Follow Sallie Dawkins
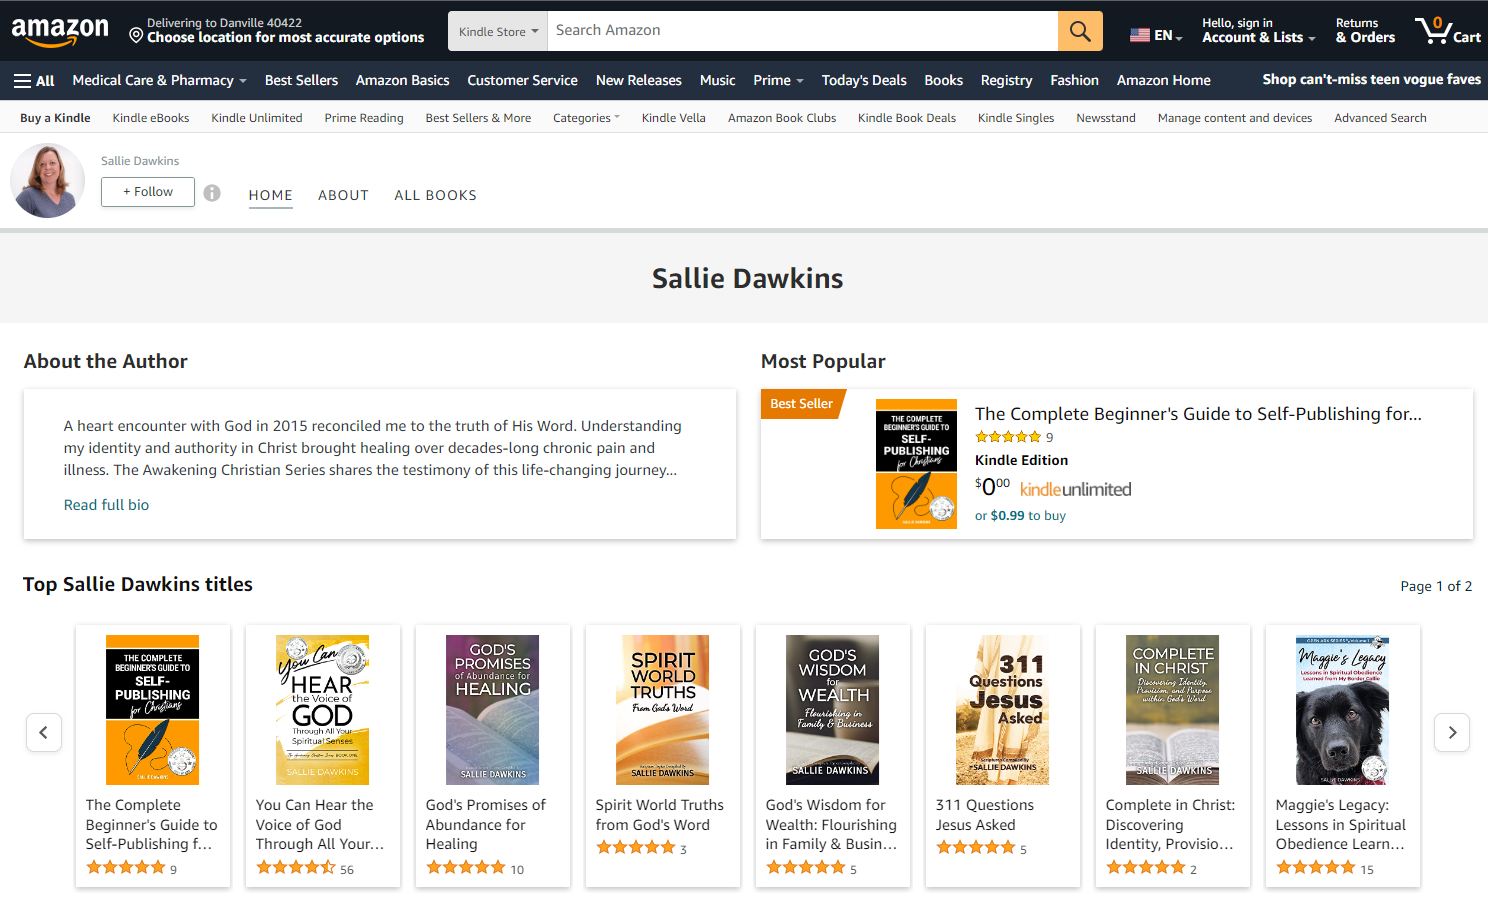 pos(148,192)
